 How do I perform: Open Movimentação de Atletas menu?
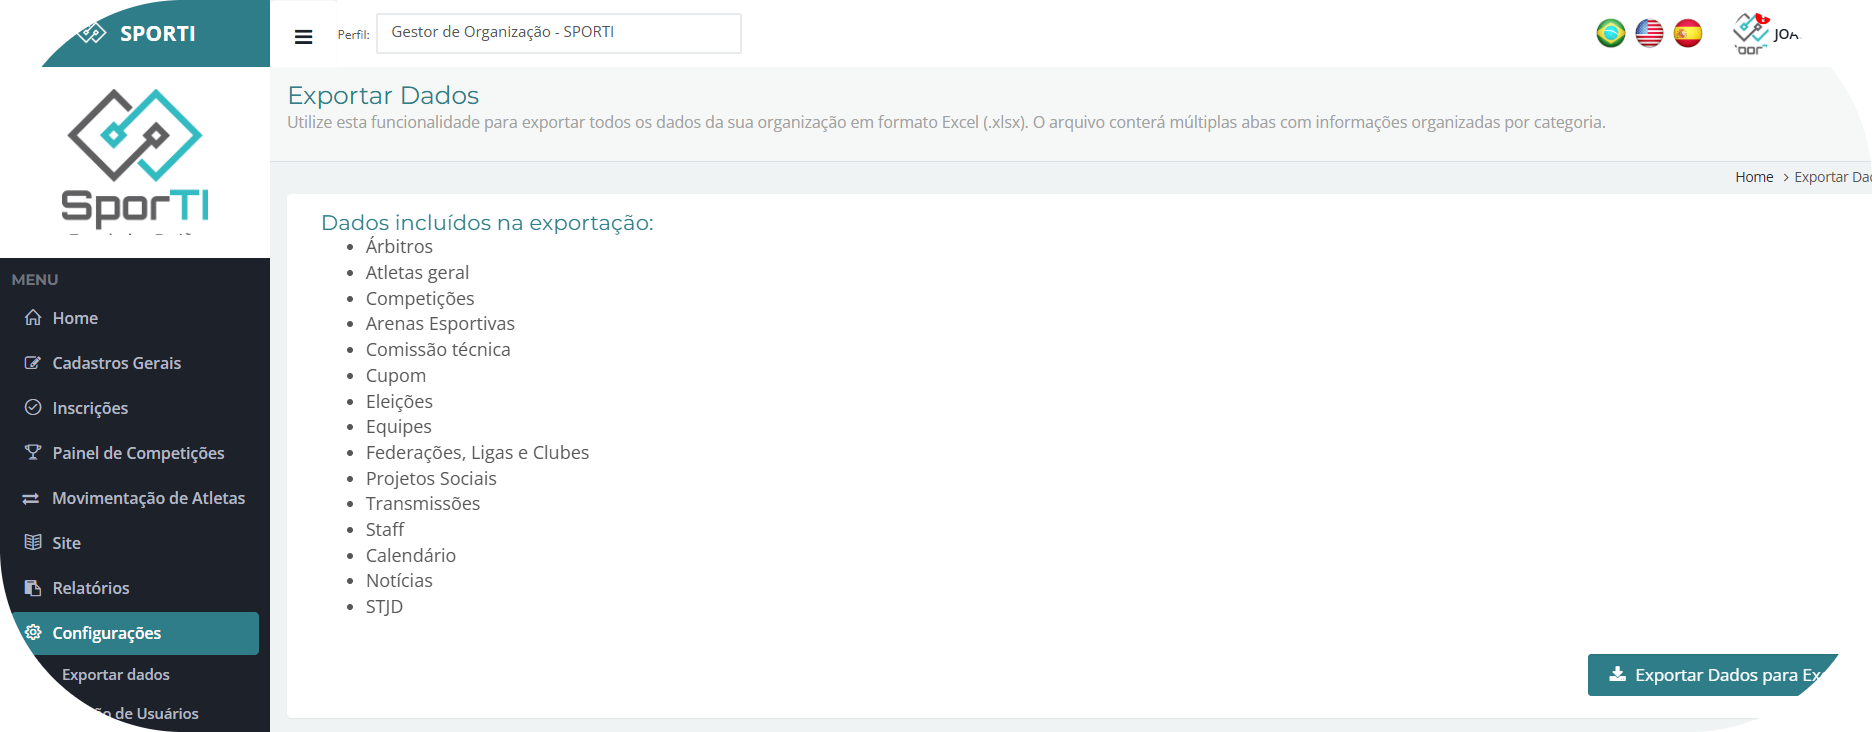point(148,498)
